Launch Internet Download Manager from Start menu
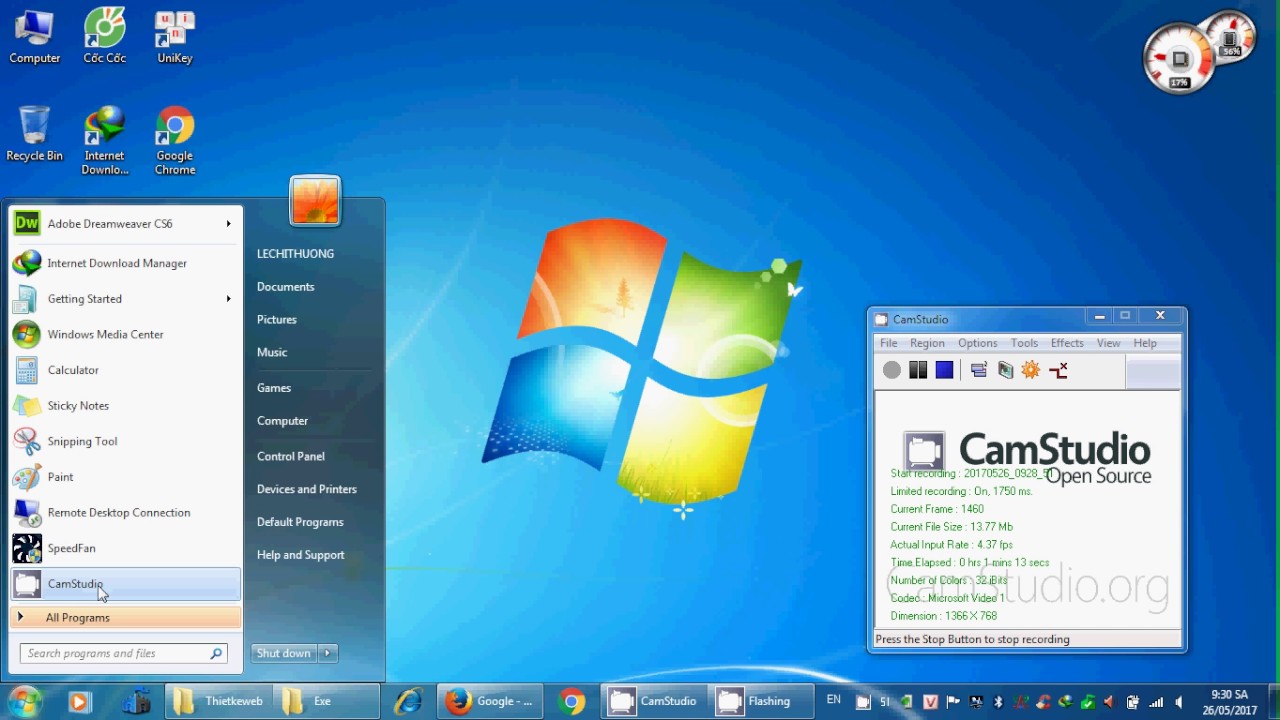This screenshot has height=720, width=1280. tap(125, 263)
